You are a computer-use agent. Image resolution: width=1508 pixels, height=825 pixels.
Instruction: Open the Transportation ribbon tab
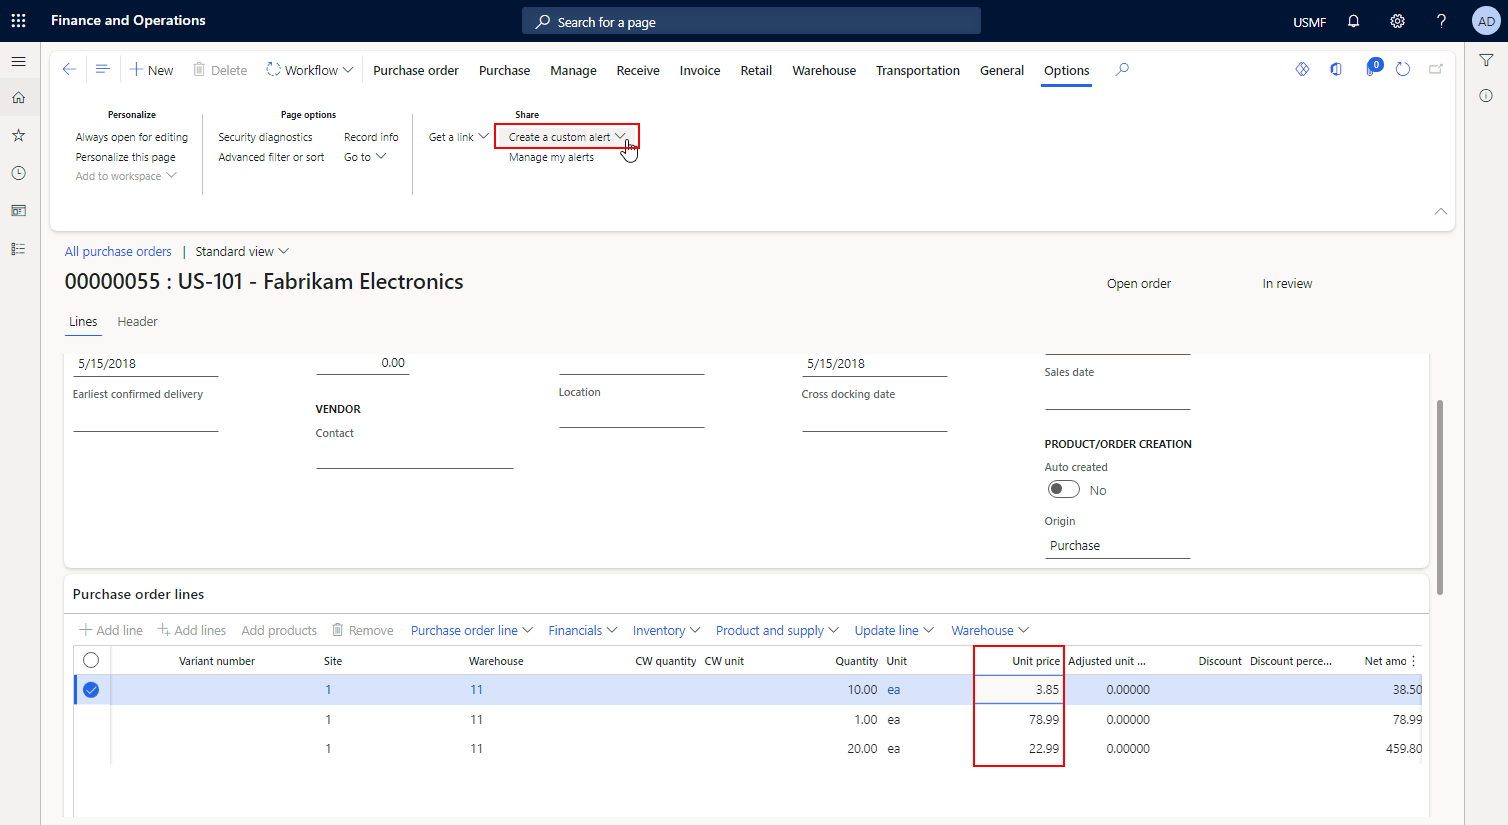pos(918,70)
